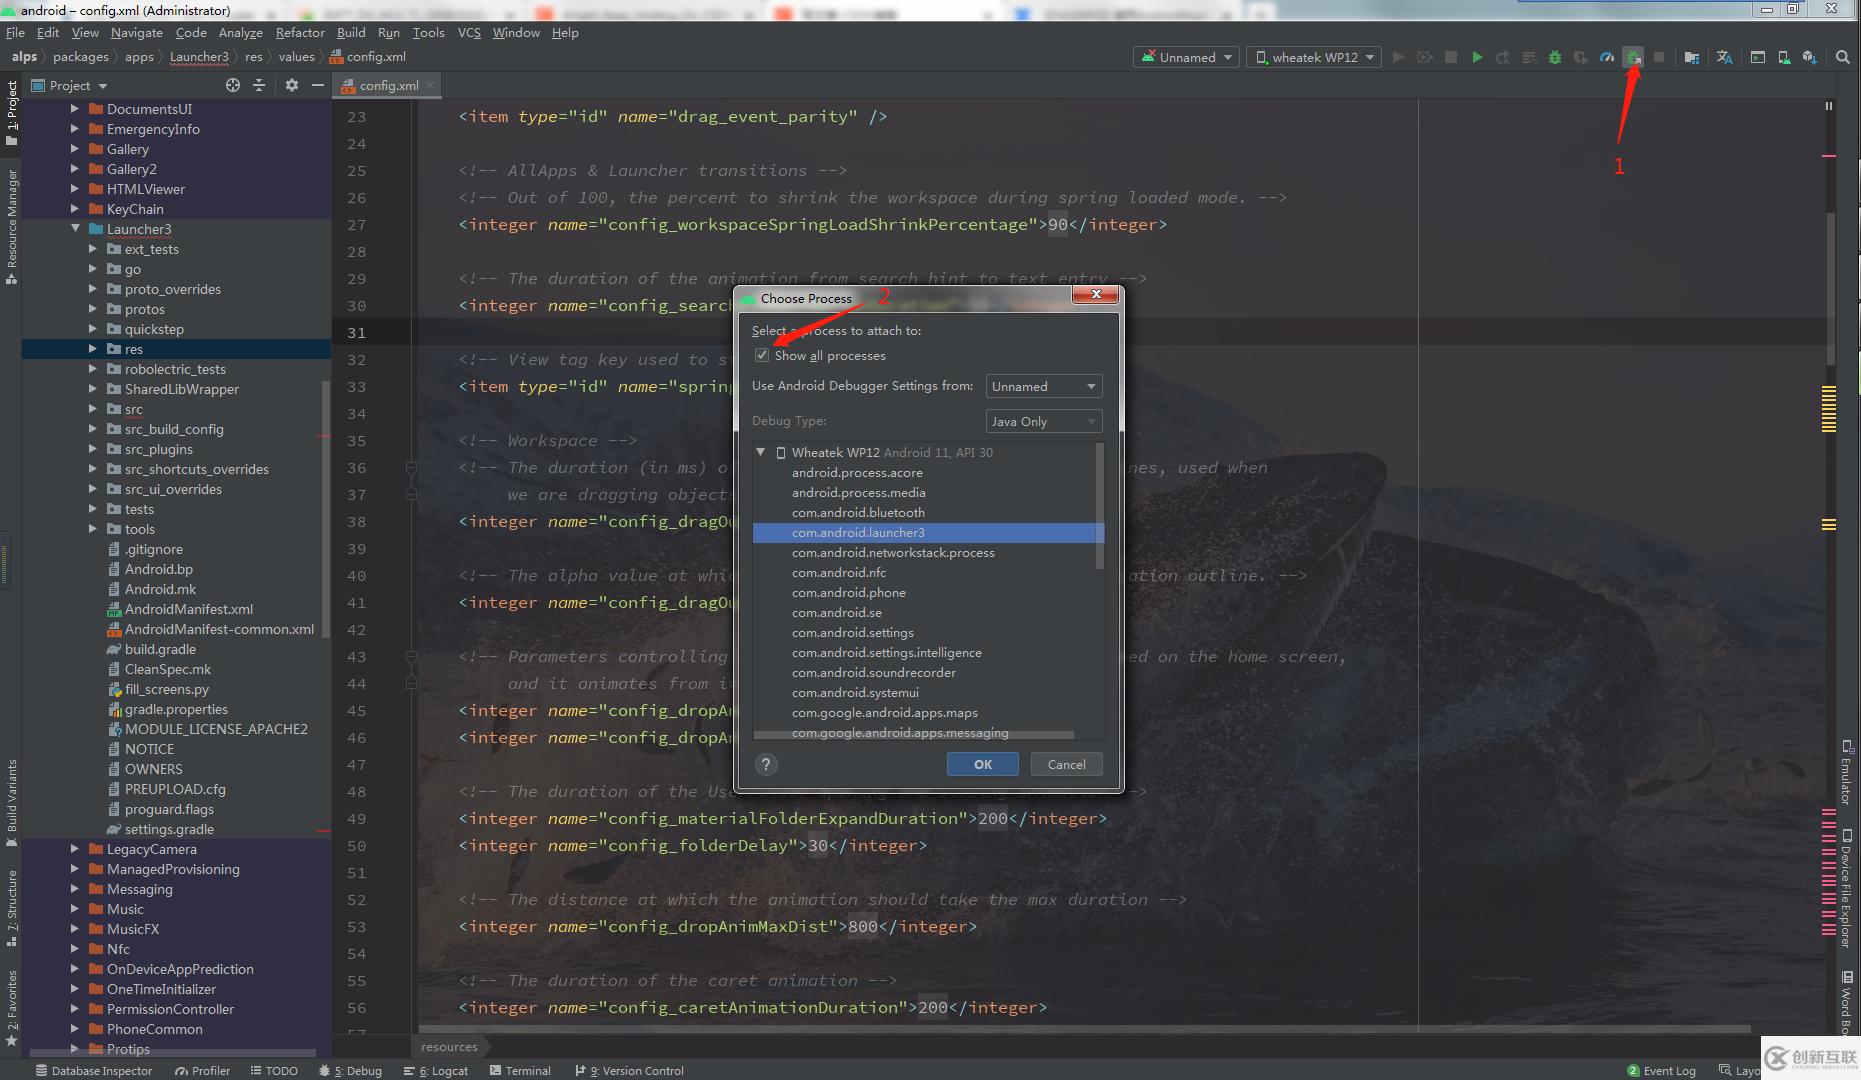The height and width of the screenshot is (1080, 1861).
Task: Click the help question mark in dialog
Action: [766, 765]
